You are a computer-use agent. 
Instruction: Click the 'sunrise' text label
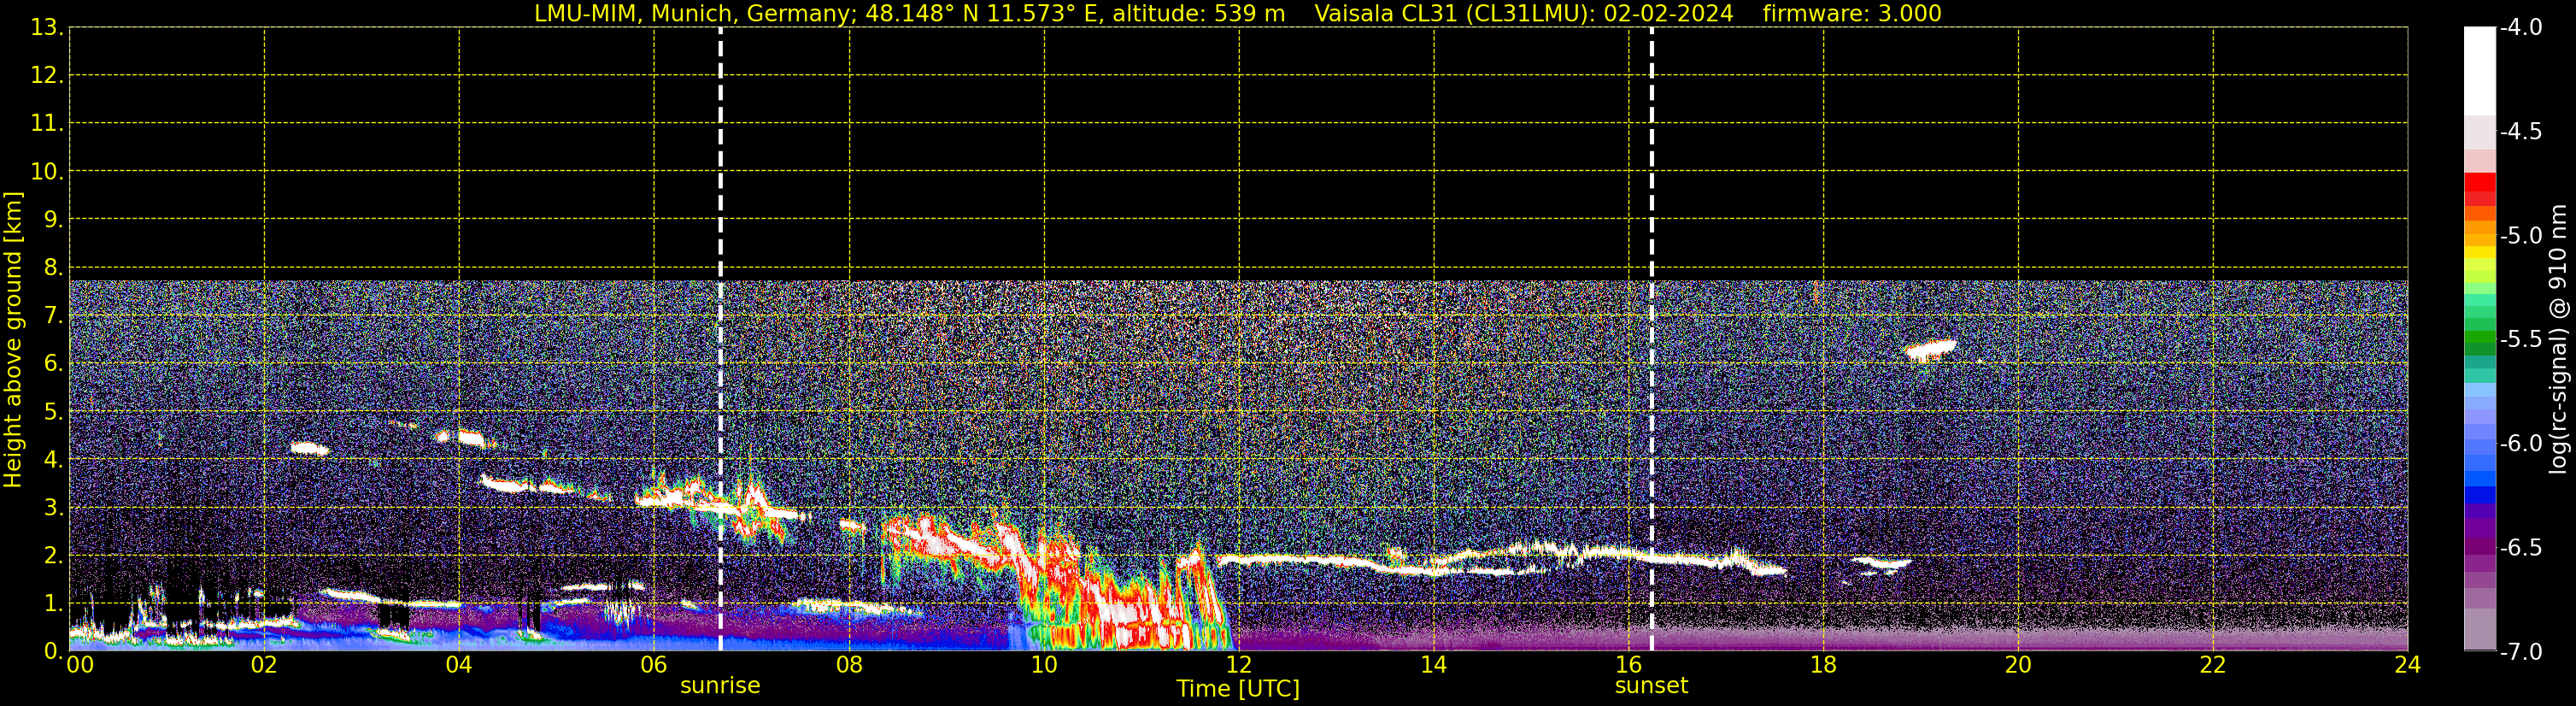coord(720,686)
